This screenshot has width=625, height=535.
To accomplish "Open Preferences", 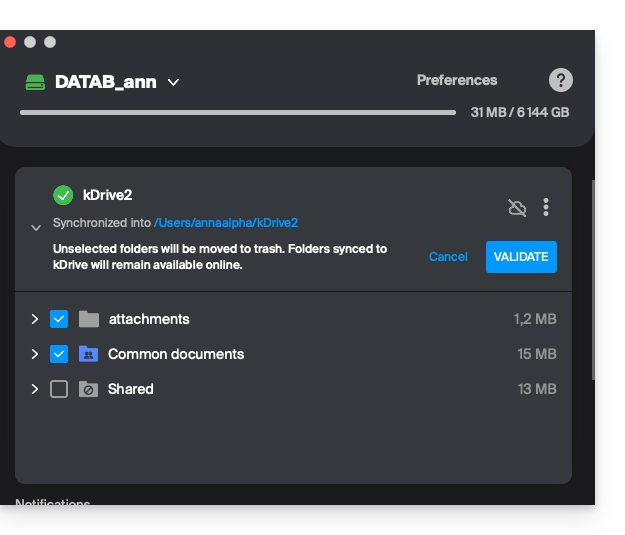I will click(457, 80).
